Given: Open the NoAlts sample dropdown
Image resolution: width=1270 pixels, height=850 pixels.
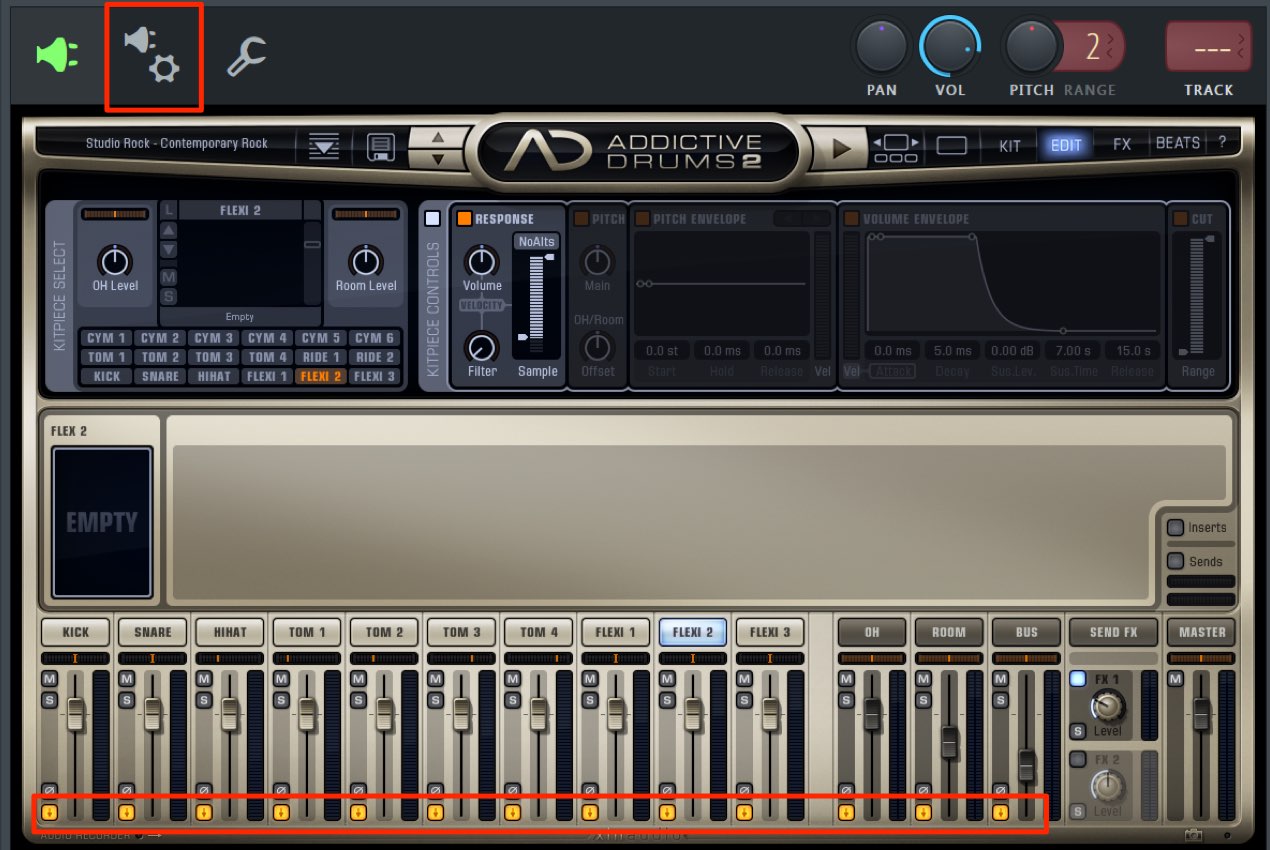Looking at the screenshot, I should (x=537, y=241).
